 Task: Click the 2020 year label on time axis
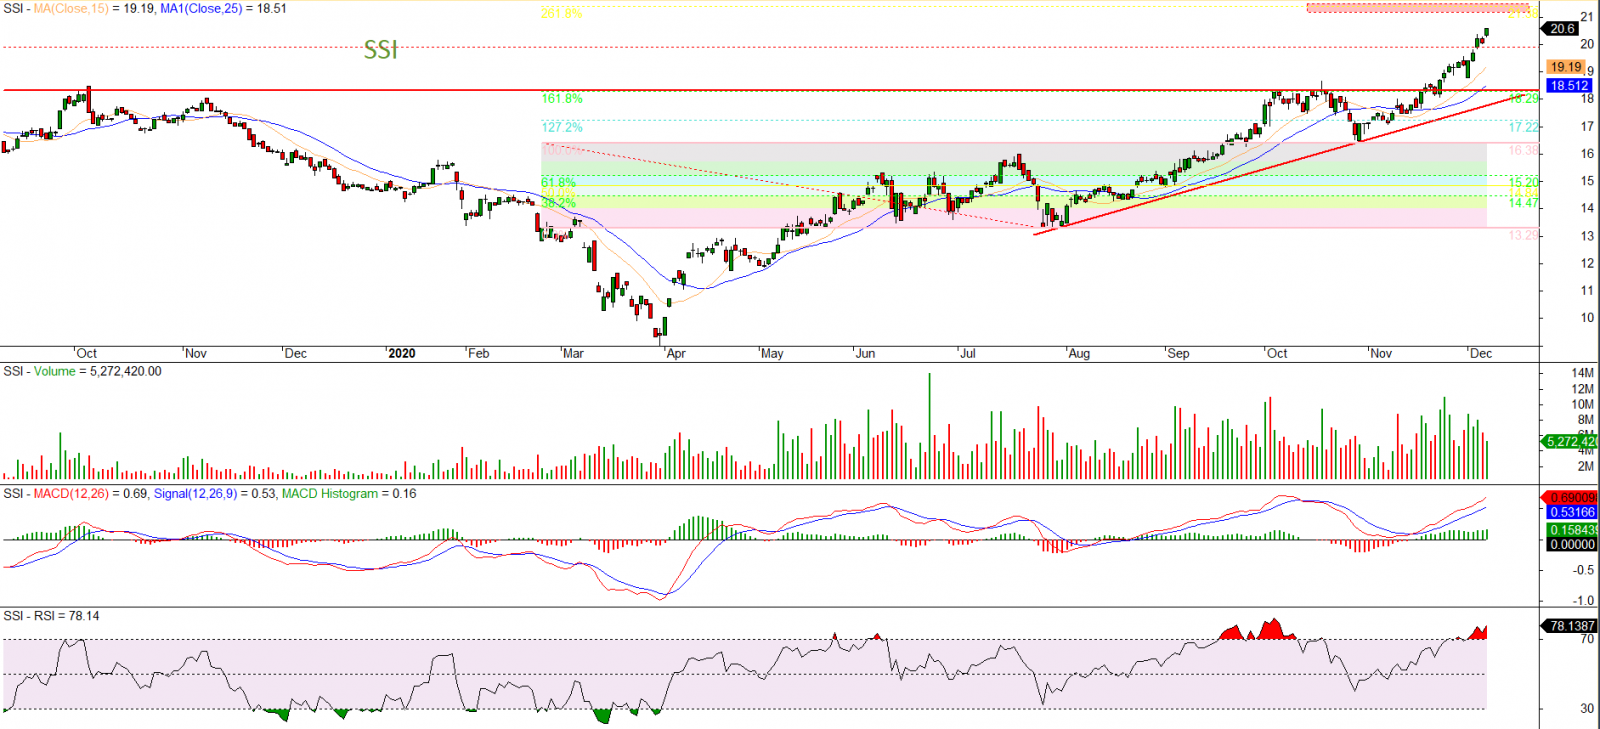(402, 353)
